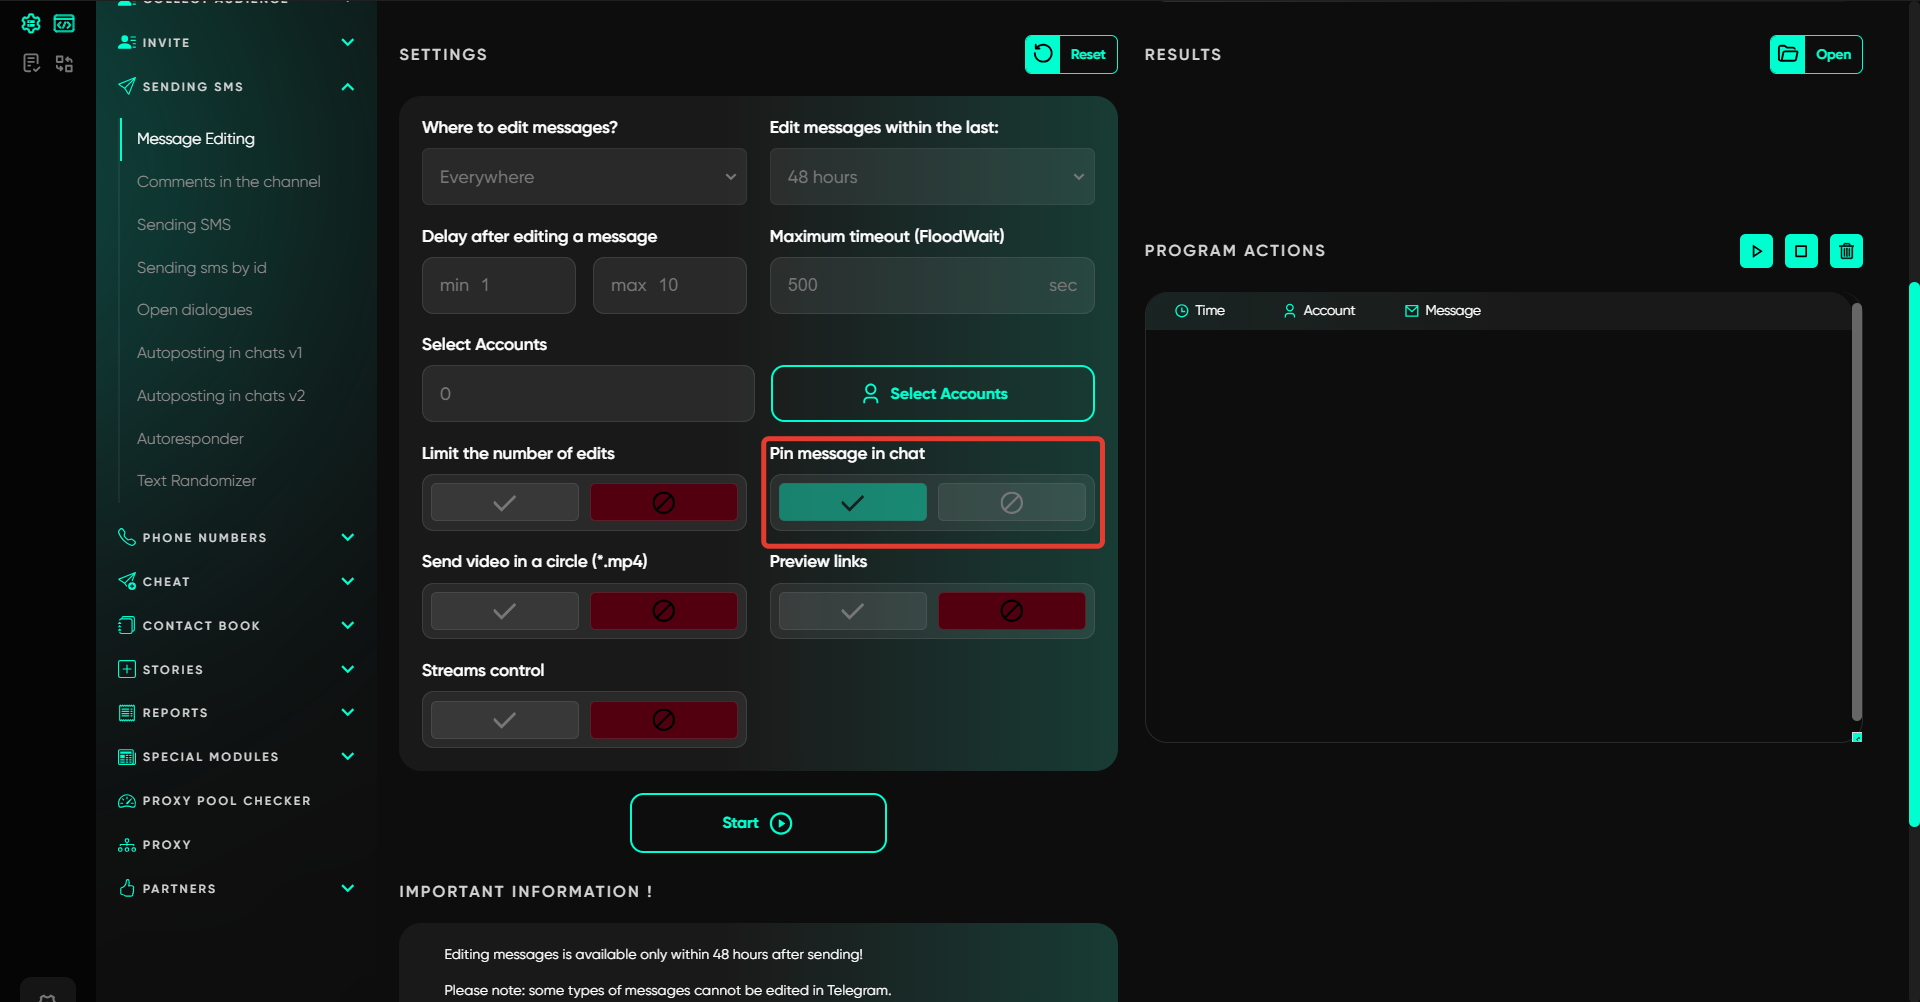Disable Pin message in chat option
The height and width of the screenshot is (1002, 1920).
tap(1011, 502)
